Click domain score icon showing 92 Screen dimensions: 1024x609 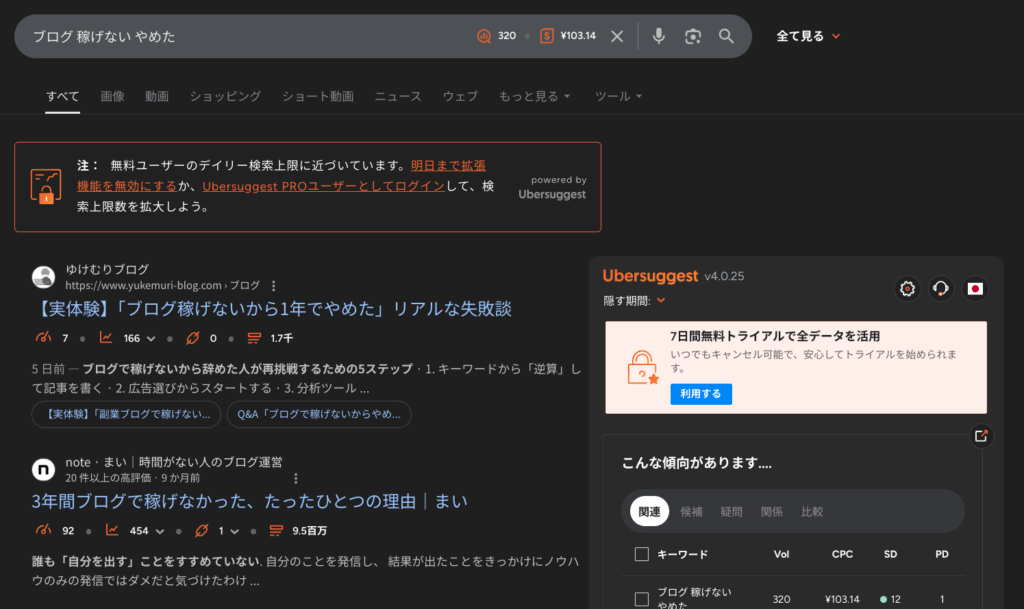pos(44,530)
